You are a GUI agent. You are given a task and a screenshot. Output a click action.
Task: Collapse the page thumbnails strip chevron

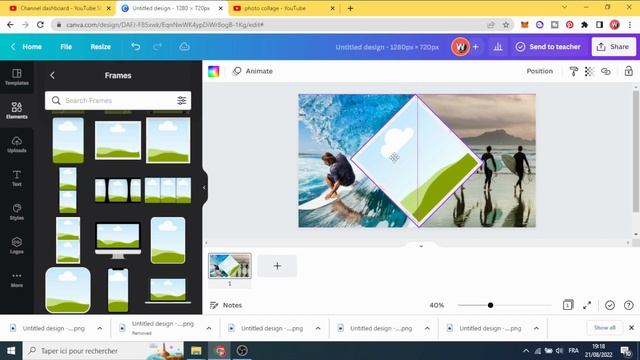tap(421, 246)
